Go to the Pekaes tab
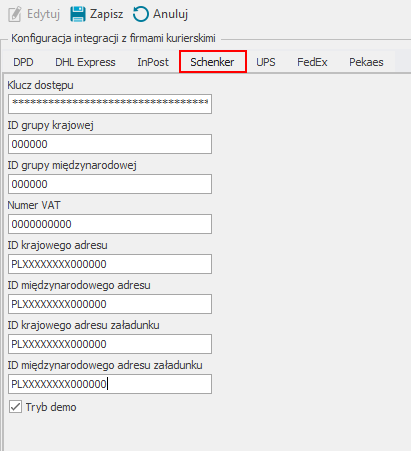The image size is (411, 451). coord(366,62)
